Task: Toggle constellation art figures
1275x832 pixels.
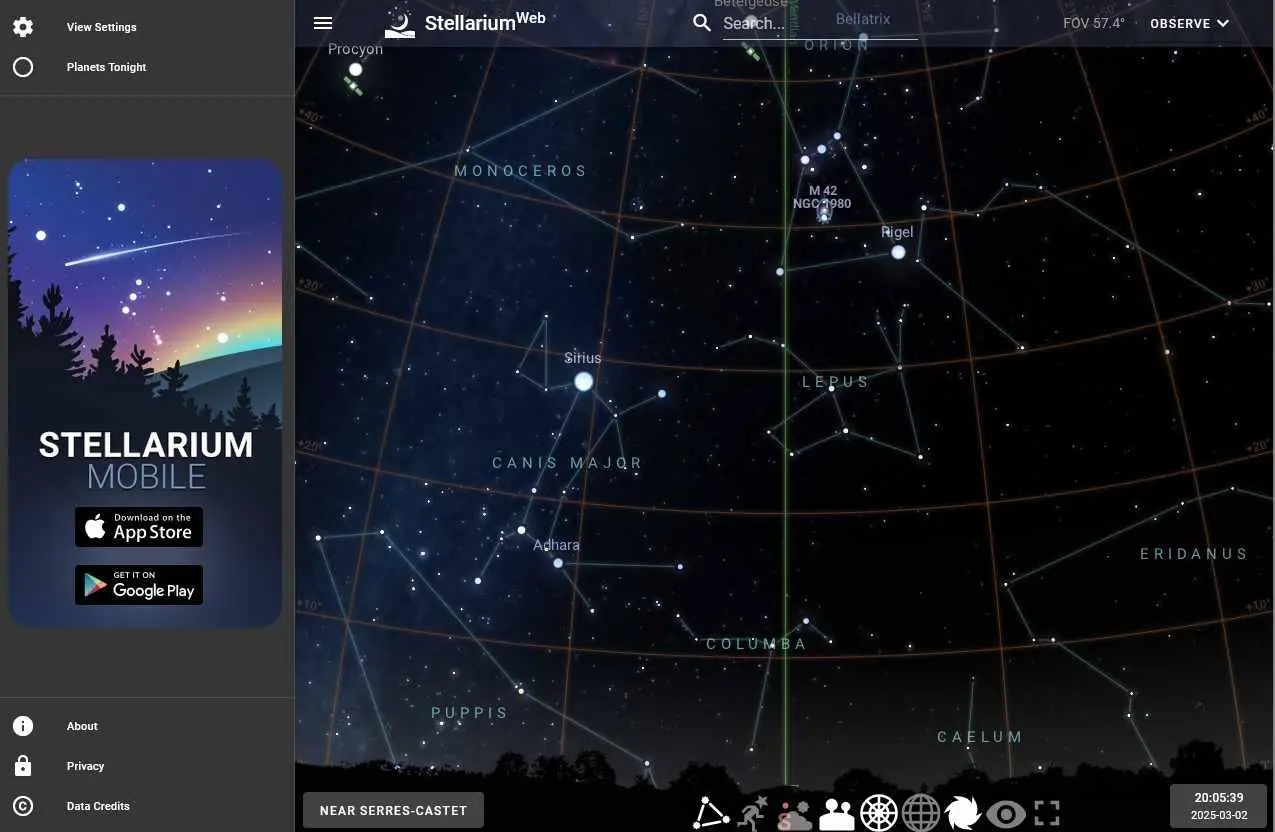Action: [752, 813]
